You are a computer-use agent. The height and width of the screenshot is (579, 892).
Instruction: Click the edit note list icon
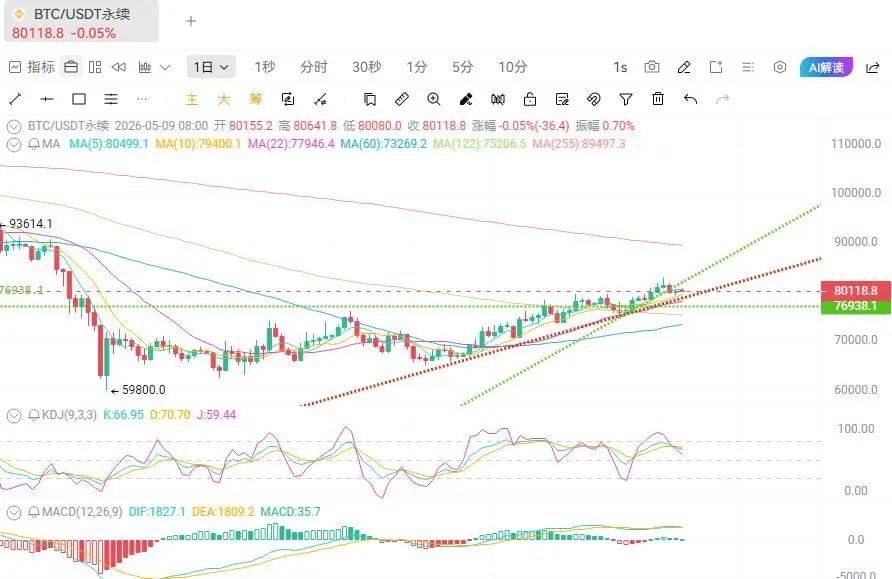coord(562,100)
